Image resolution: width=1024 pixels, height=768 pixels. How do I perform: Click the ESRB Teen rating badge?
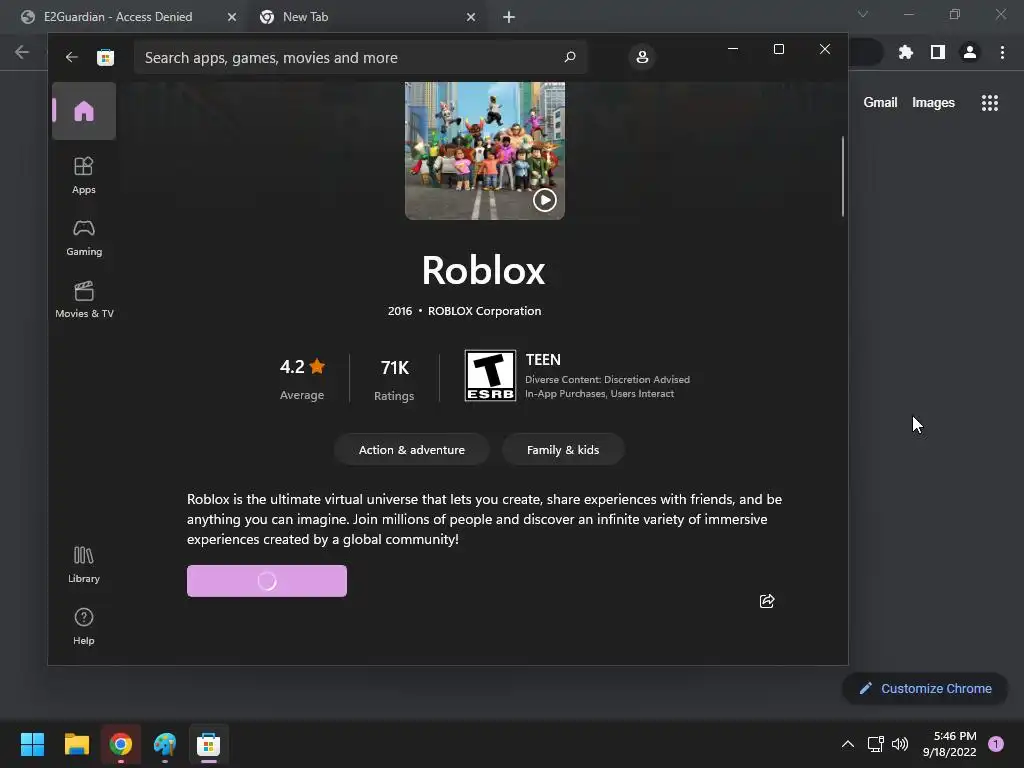(490, 376)
